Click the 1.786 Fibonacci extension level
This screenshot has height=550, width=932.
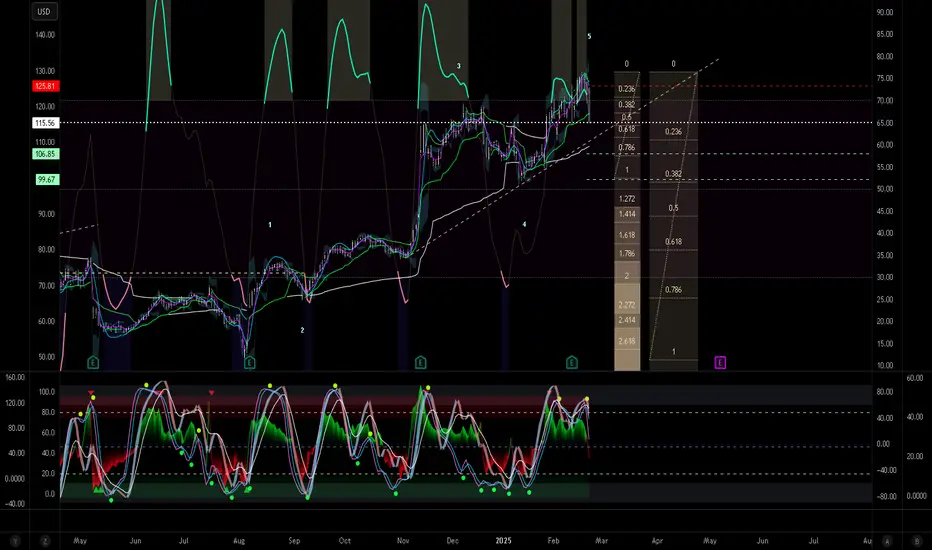[x=627, y=254]
